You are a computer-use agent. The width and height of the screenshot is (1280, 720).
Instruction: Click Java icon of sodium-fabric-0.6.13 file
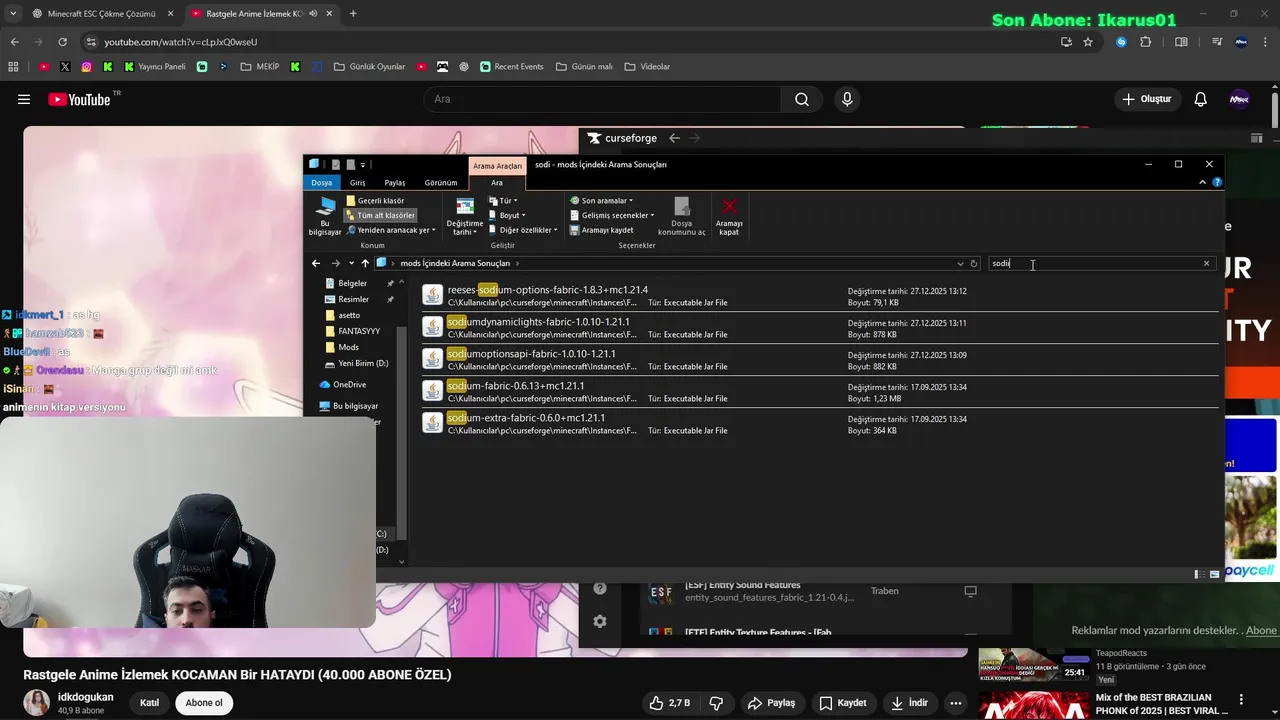(x=432, y=391)
